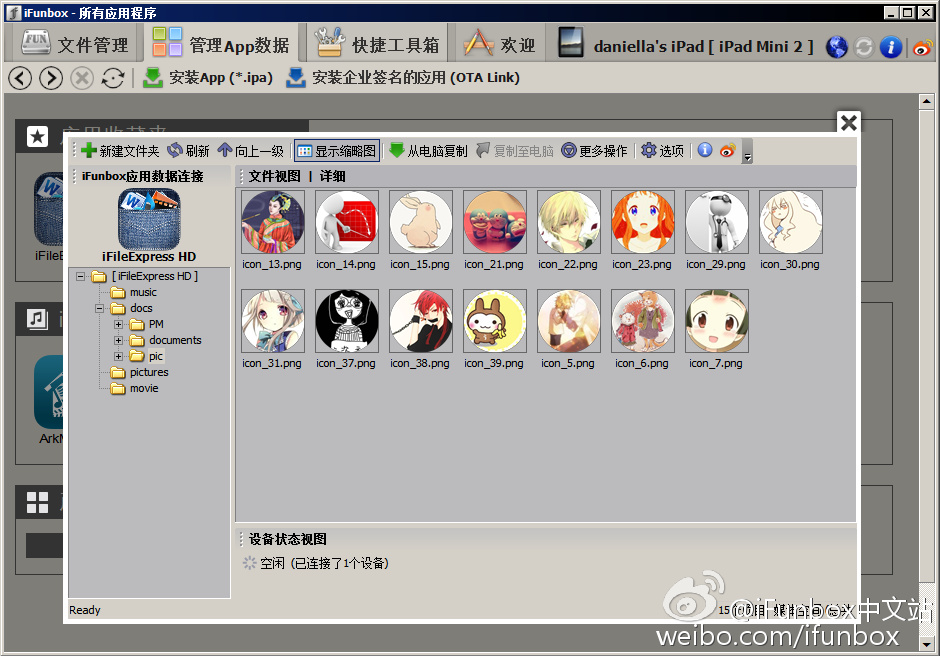Click main window scrollbar down arrow

point(926,644)
